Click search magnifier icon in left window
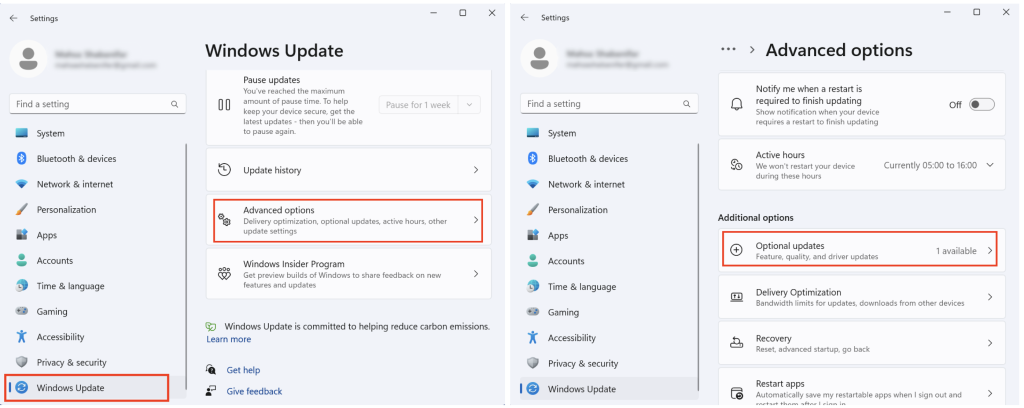The width and height of the screenshot is (1024, 408). click(x=174, y=104)
